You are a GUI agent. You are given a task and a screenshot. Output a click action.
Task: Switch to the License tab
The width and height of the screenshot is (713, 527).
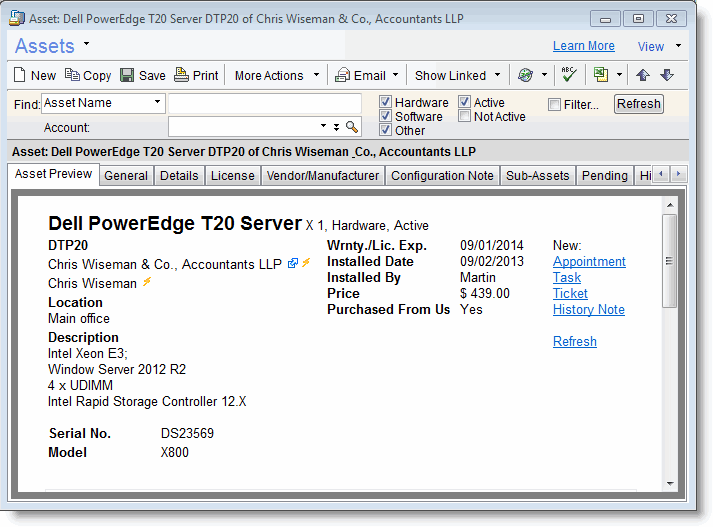(x=232, y=176)
